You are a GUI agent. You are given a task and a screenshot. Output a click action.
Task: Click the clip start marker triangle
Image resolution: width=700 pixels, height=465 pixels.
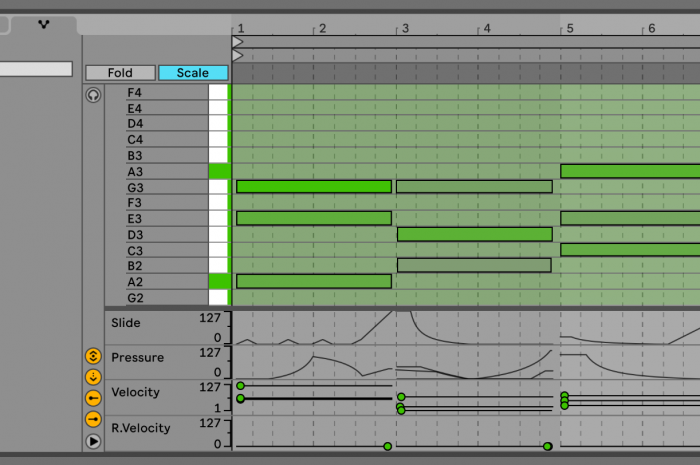point(238,55)
